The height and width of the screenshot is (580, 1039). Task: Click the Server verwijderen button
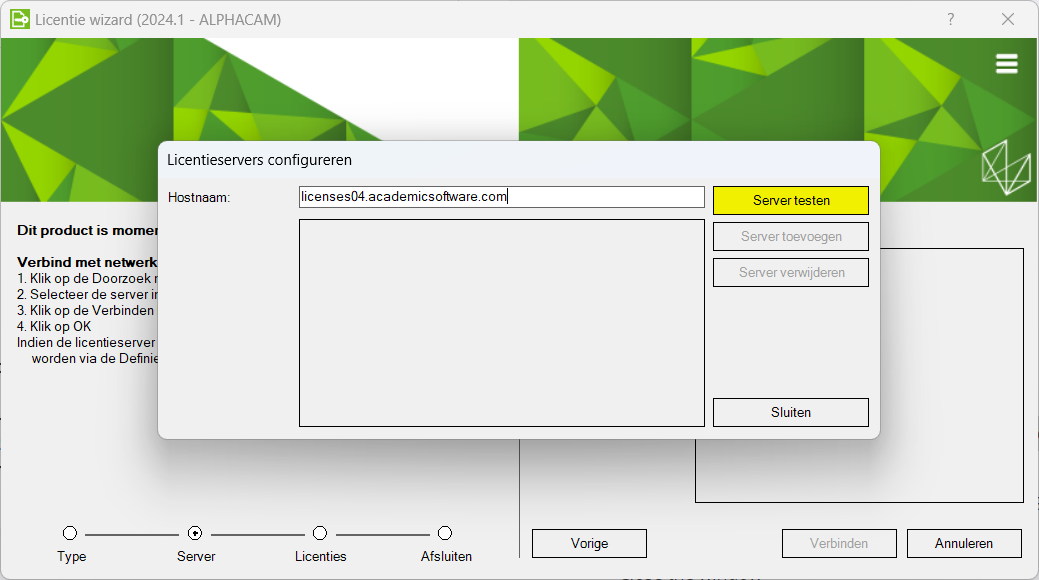[790, 272]
